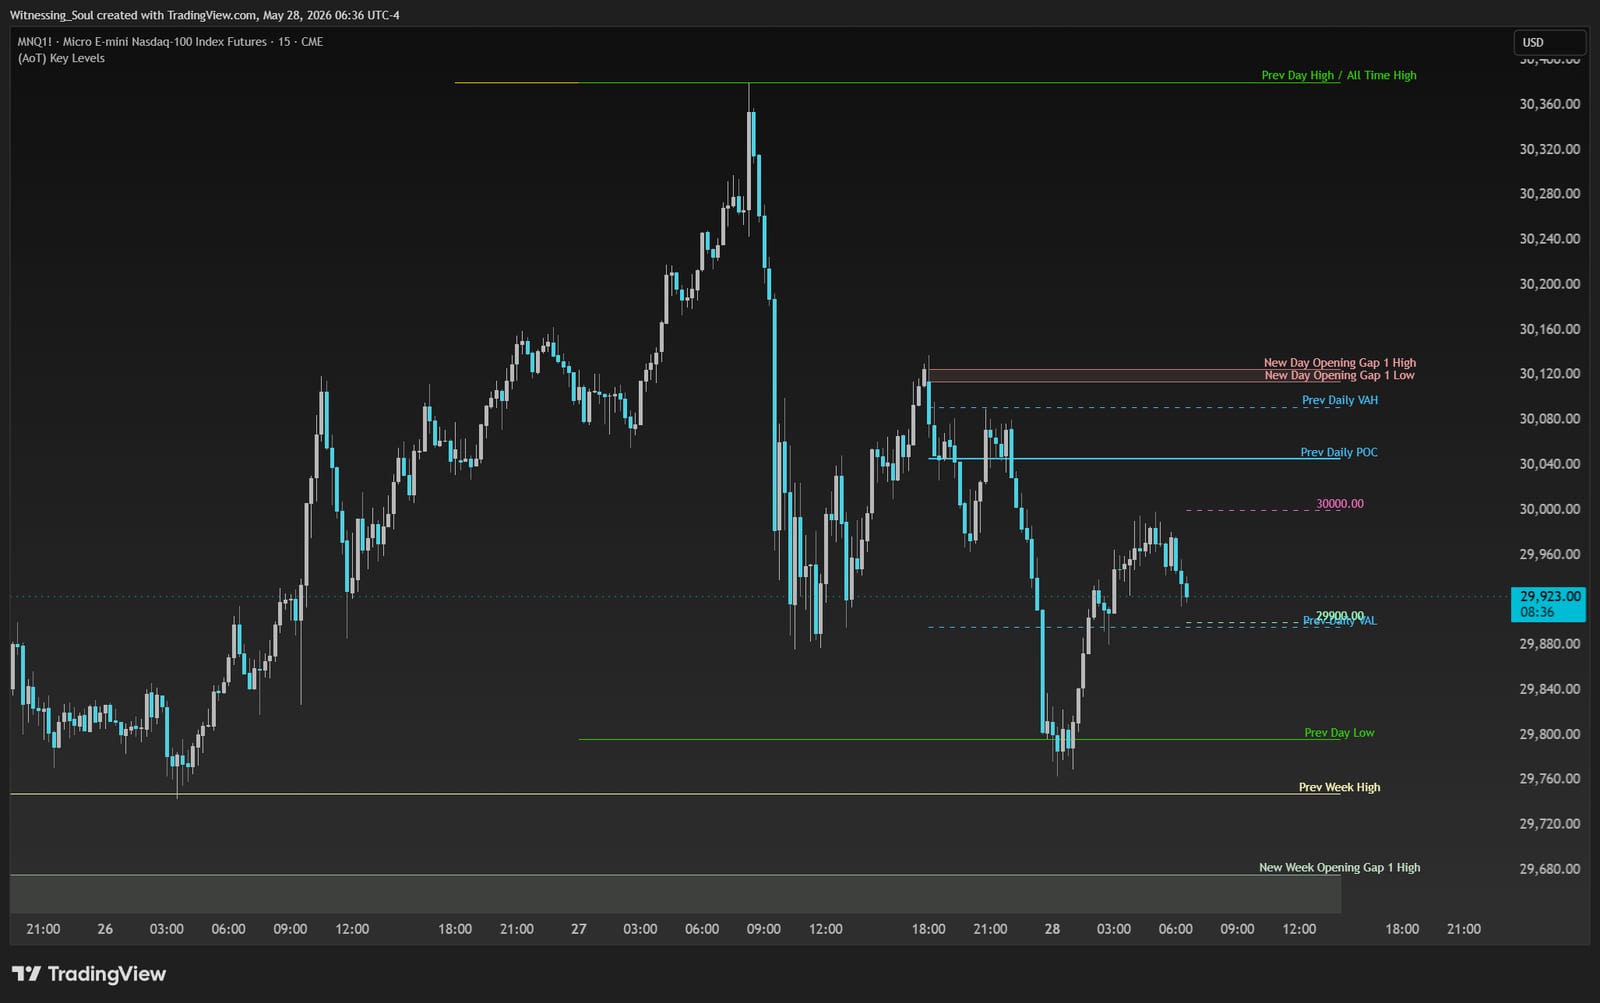Click the 30,120.00 price axis value
The width and height of the screenshot is (1600, 1003).
click(x=1550, y=374)
